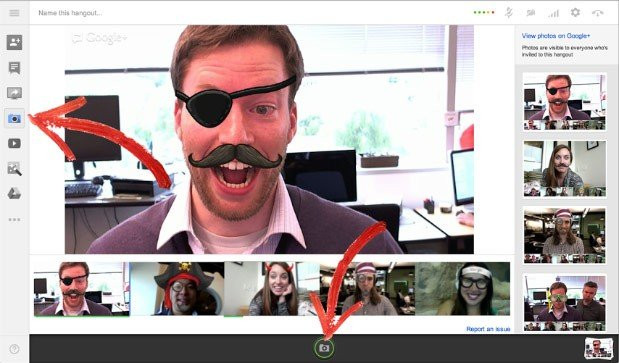The image size is (619, 363).
Task: Launch the Google Effects icon
Action: [14, 169]
